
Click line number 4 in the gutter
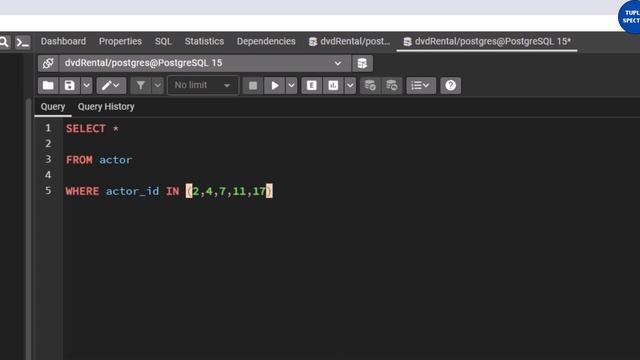[x=48, y=175]
